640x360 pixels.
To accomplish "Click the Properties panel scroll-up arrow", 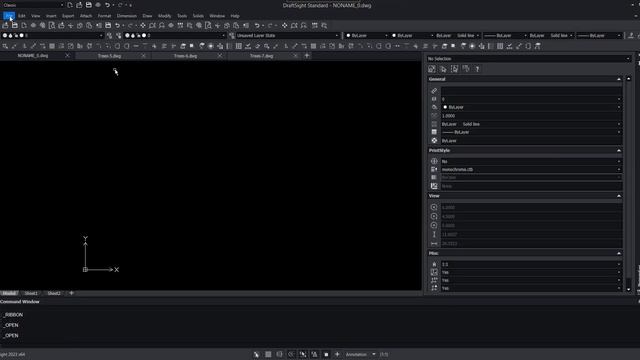I will [629, 79].
